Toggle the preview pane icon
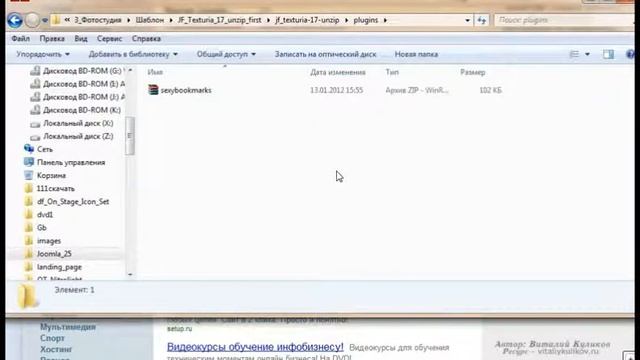 [x=608, y=54]
